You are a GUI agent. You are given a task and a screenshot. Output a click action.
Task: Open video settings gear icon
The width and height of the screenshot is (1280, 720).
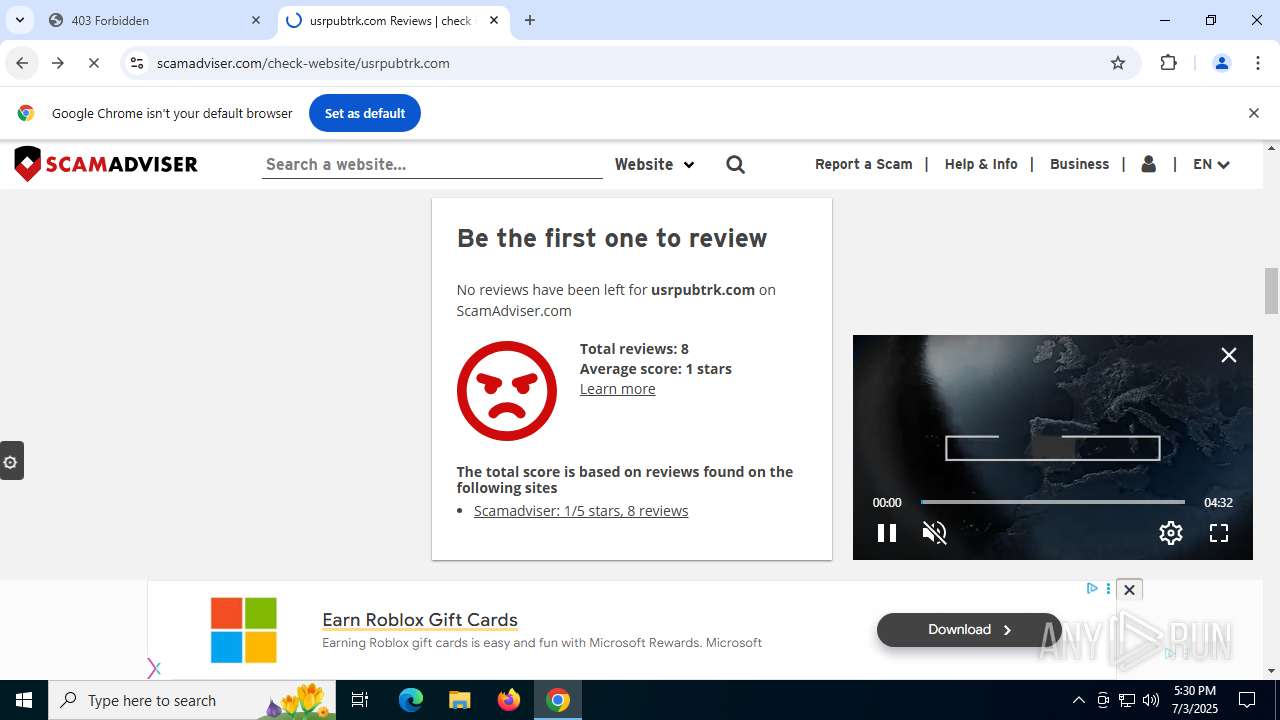coord(1170,533)
